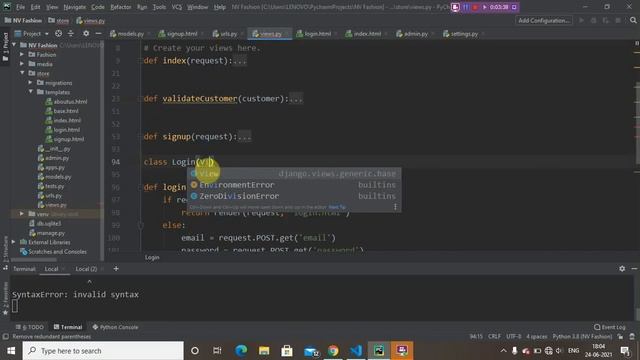Image resolution: width=640 pixels, height=360 pixels.
Task: Unfold the index function body
Action: click(240, 61)
